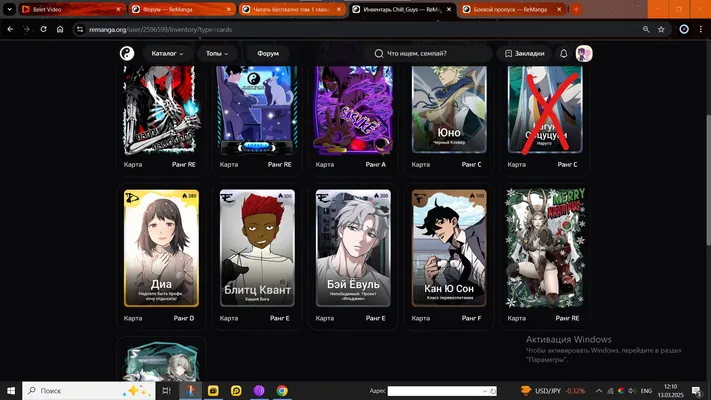The height and width of the screenshot is (400, 711).
Task: Open the skeleton card with Ранг RE
Action: [x=161, y=109]
